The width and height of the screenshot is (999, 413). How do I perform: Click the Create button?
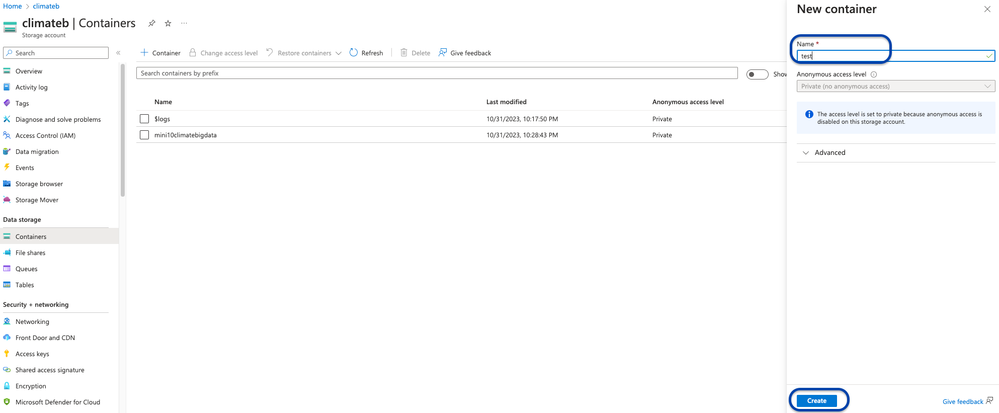pyautogui.click(x=816, y=401)
